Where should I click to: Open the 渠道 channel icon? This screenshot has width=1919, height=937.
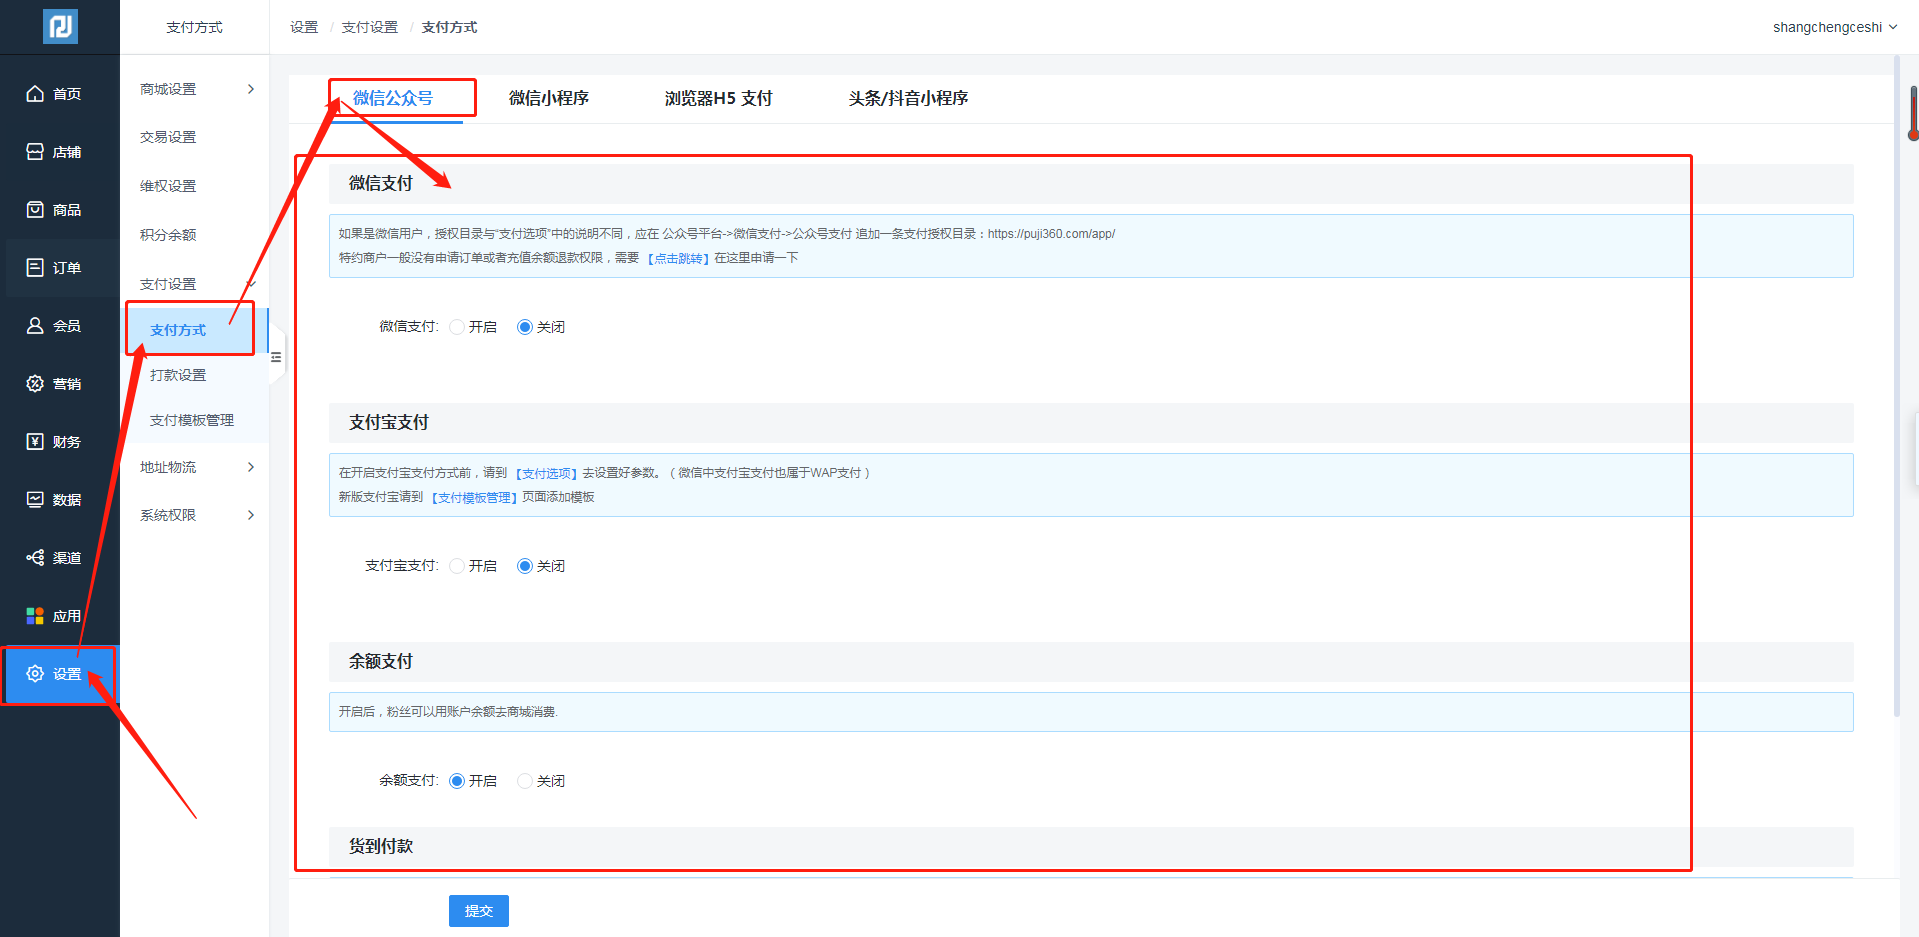tap(35, 558)
